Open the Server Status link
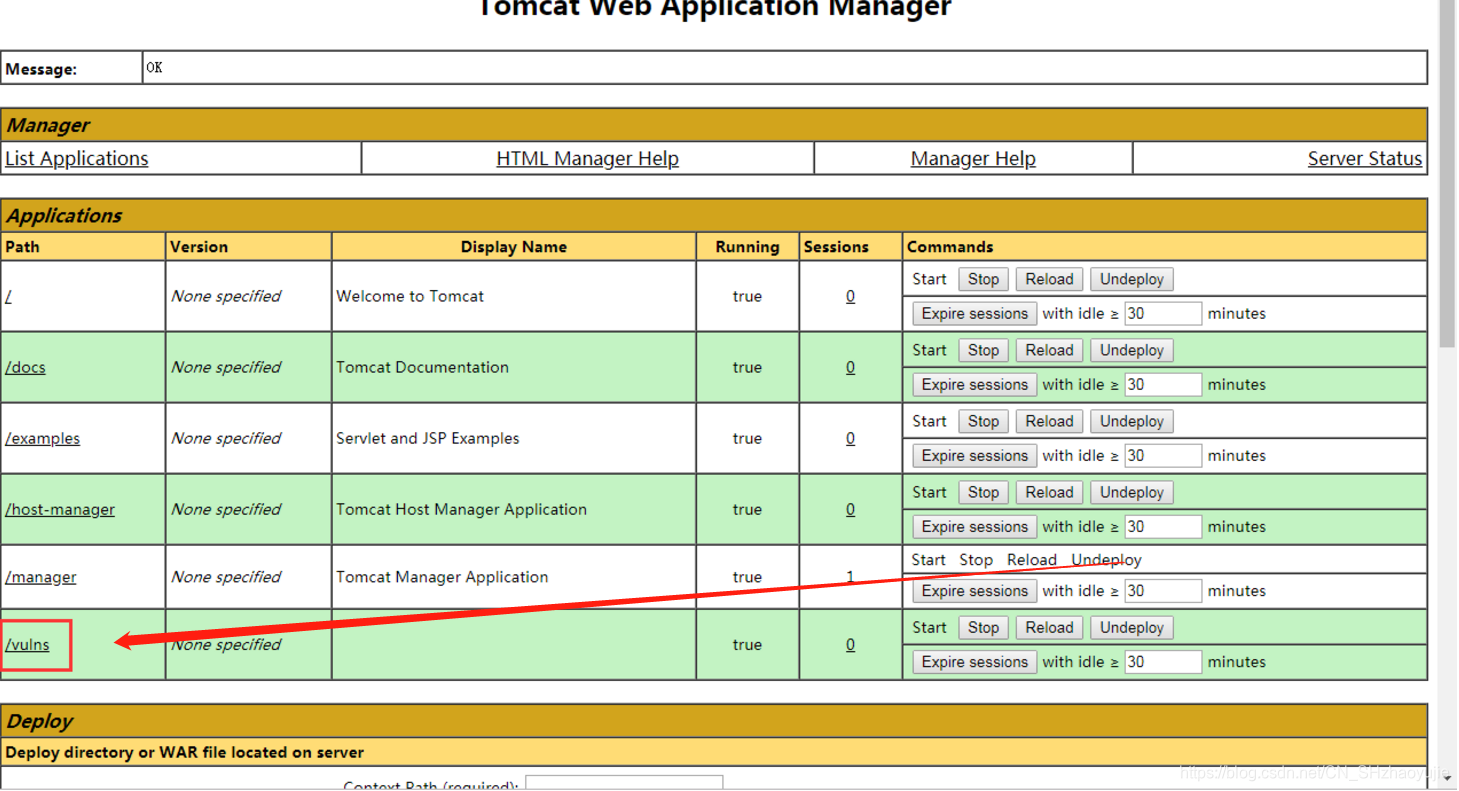The image size is (1459, 791). pyautogui.click(x=1365, y=158)
